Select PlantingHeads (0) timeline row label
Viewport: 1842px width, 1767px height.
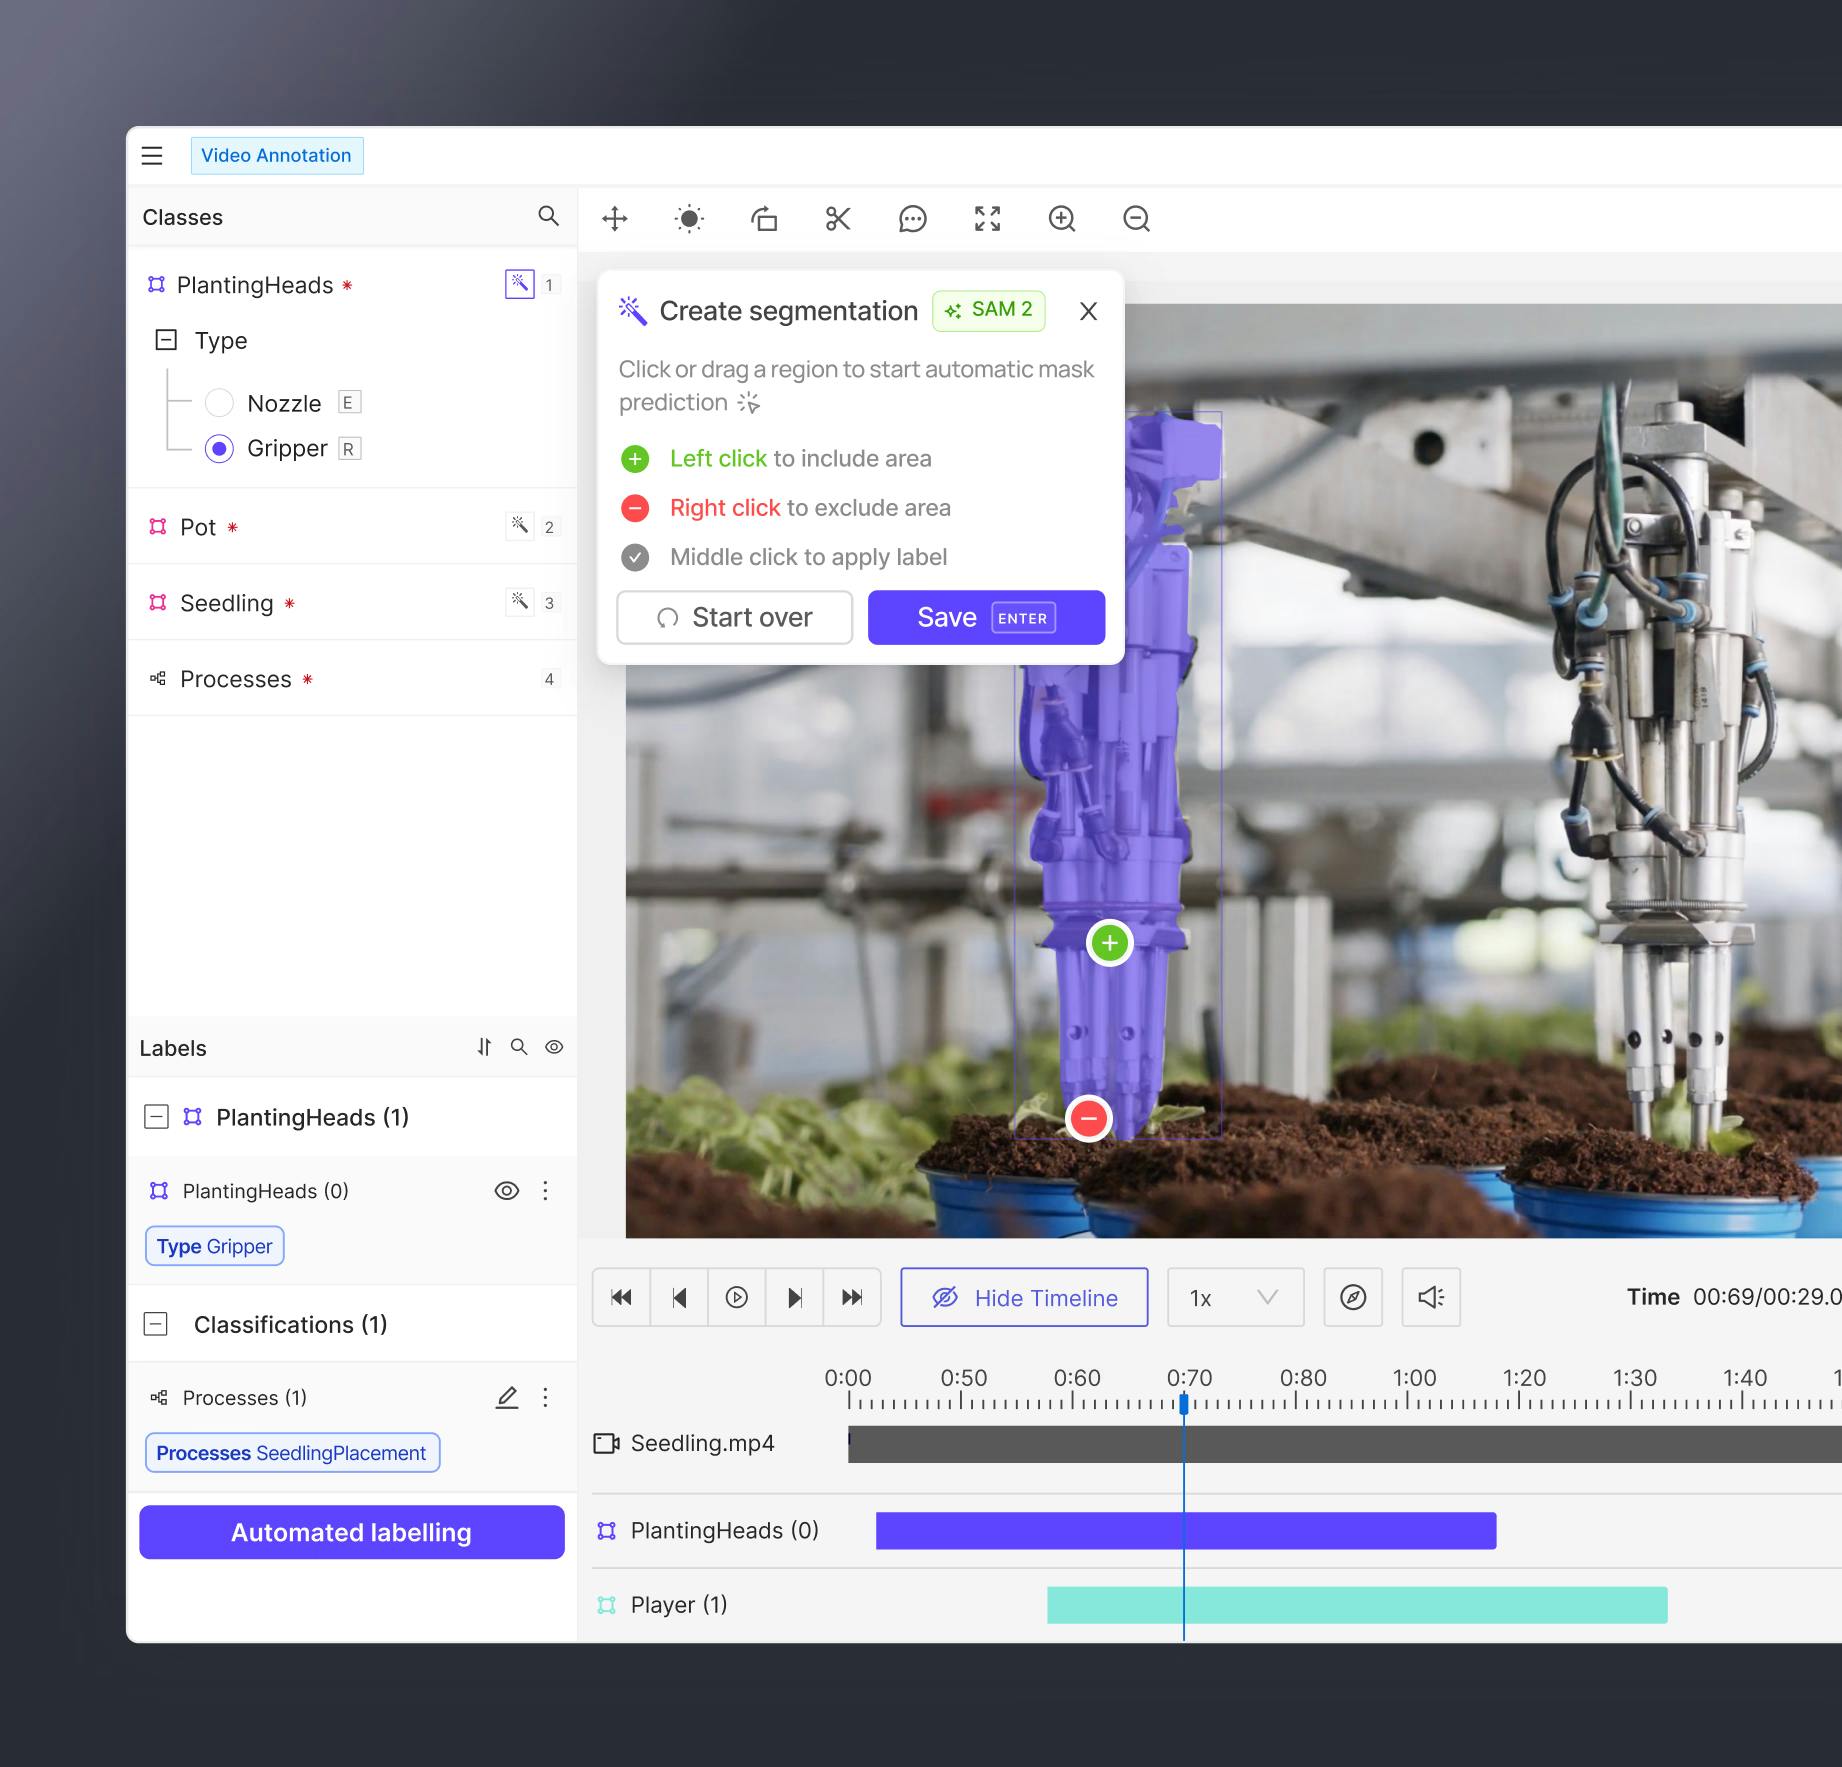click(725, 1530)
